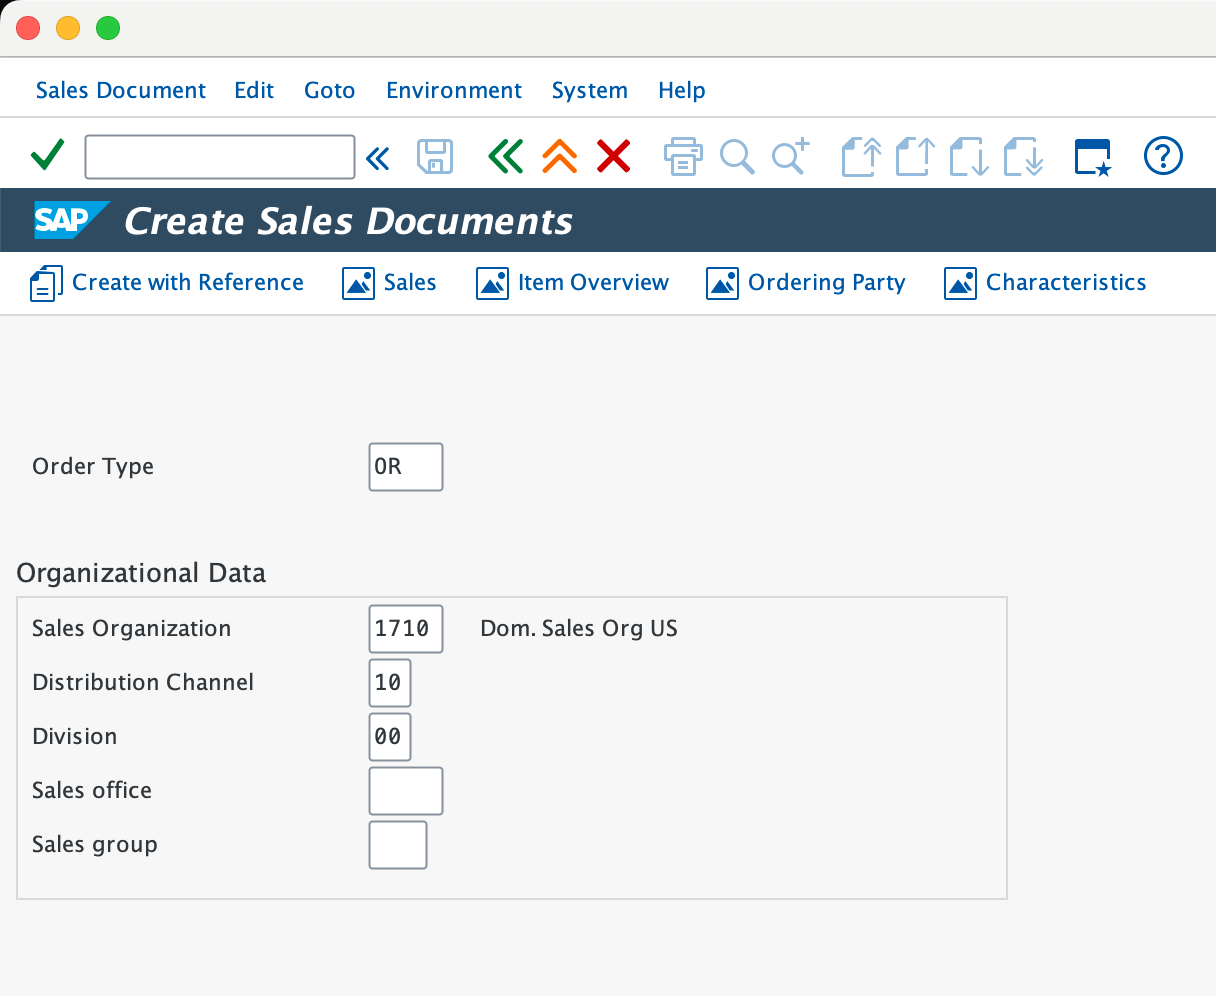Open the System menu
Screen dimensions: 1216x996
[x=590, y=90]
